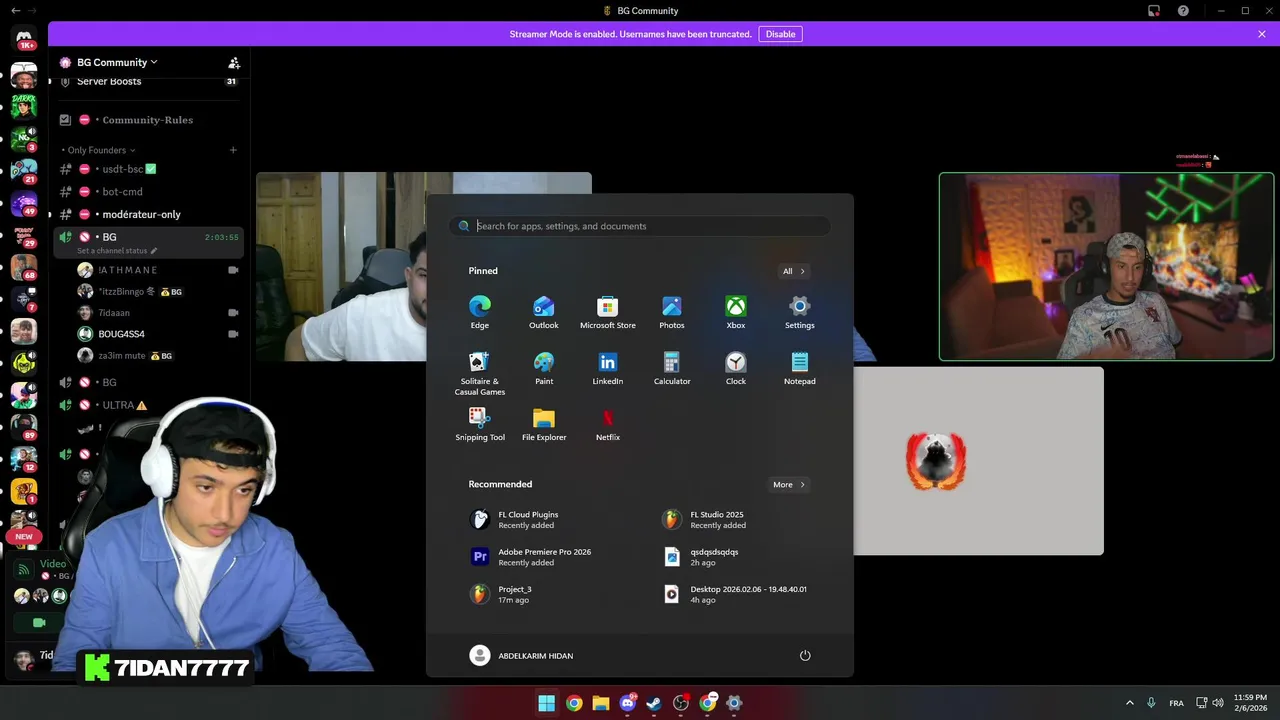
Task: Launch the Paint app
Action: [544, 368]
